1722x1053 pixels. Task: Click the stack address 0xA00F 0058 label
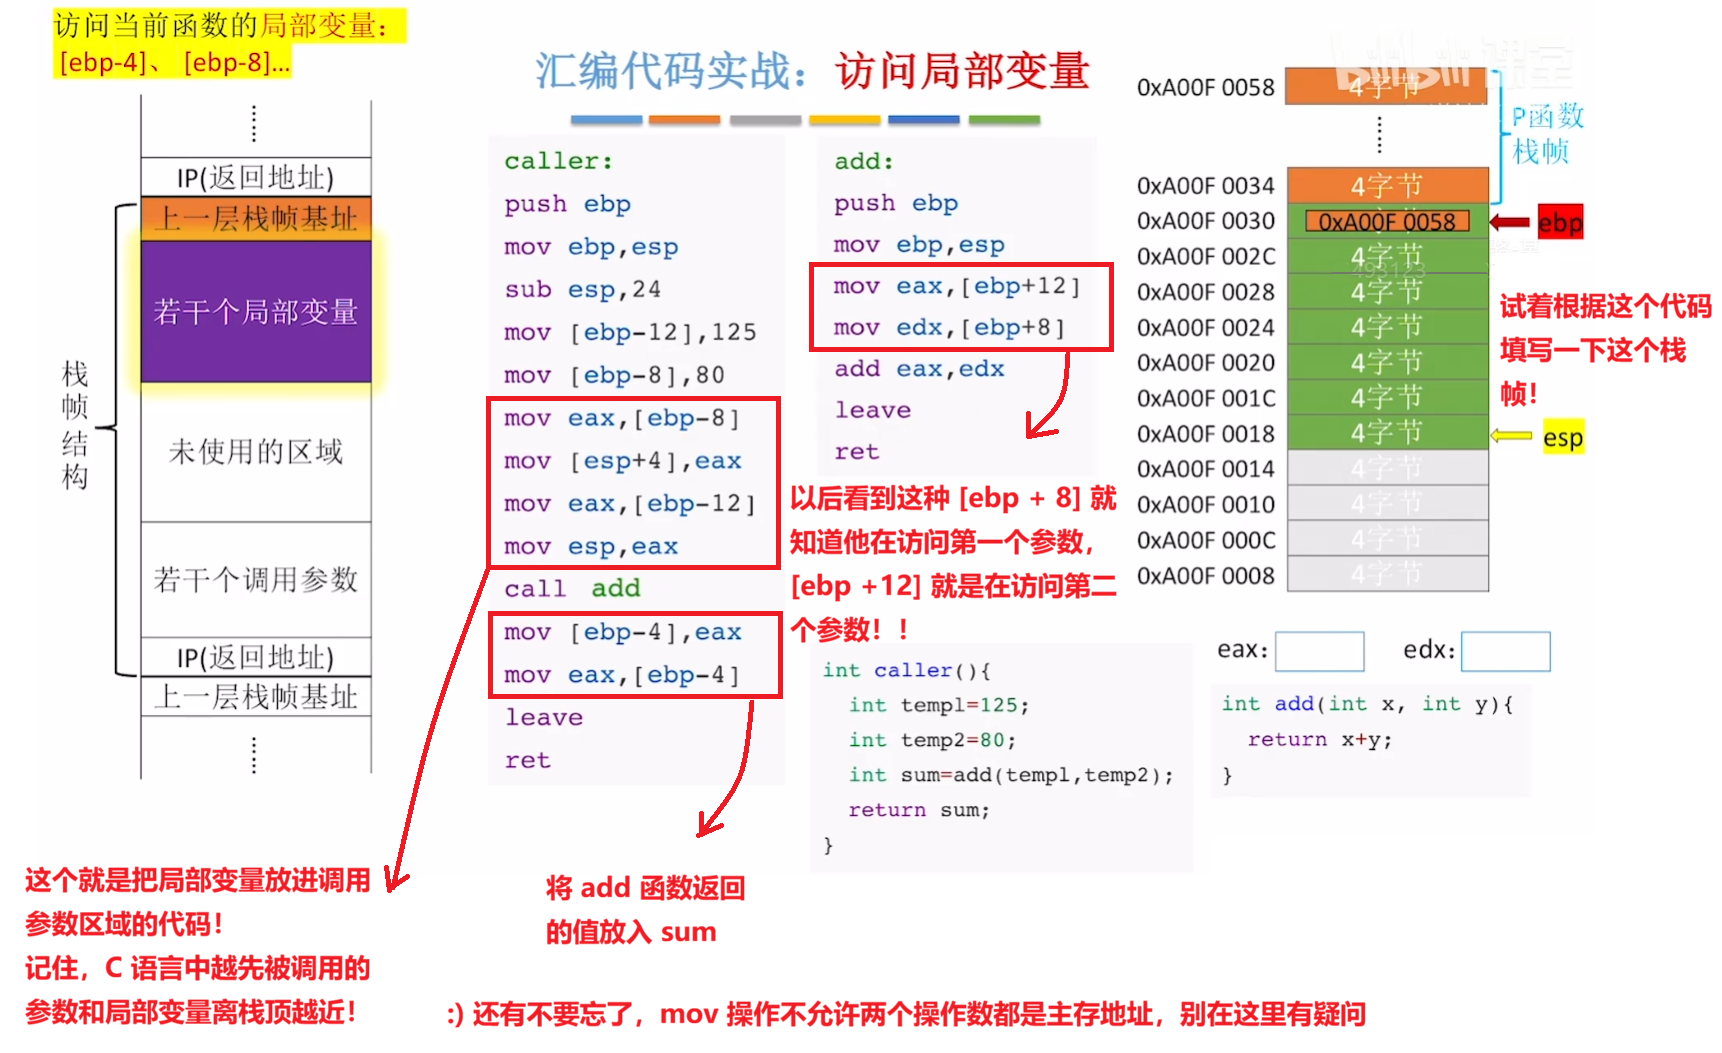[1206, 88]
